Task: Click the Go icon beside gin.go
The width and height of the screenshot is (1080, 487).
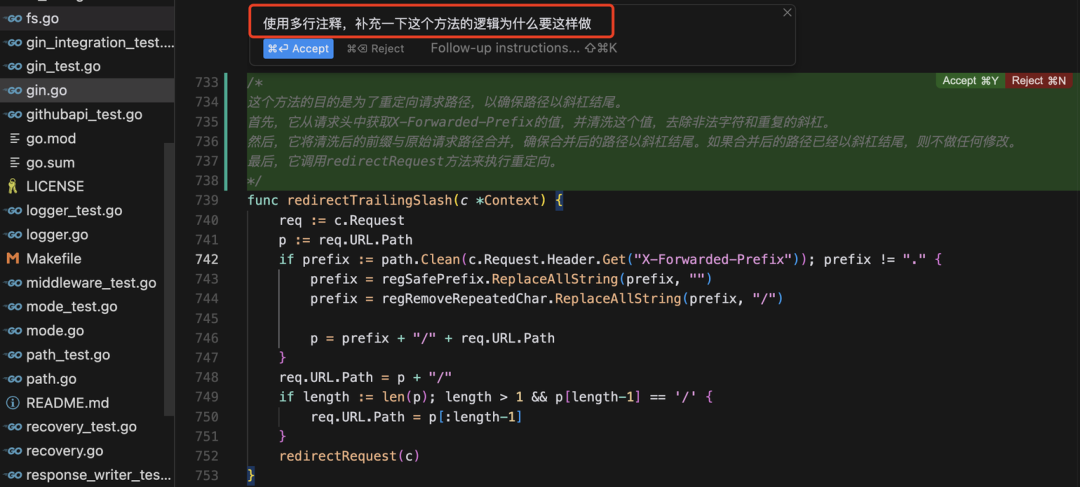Action: coord(12,90)
